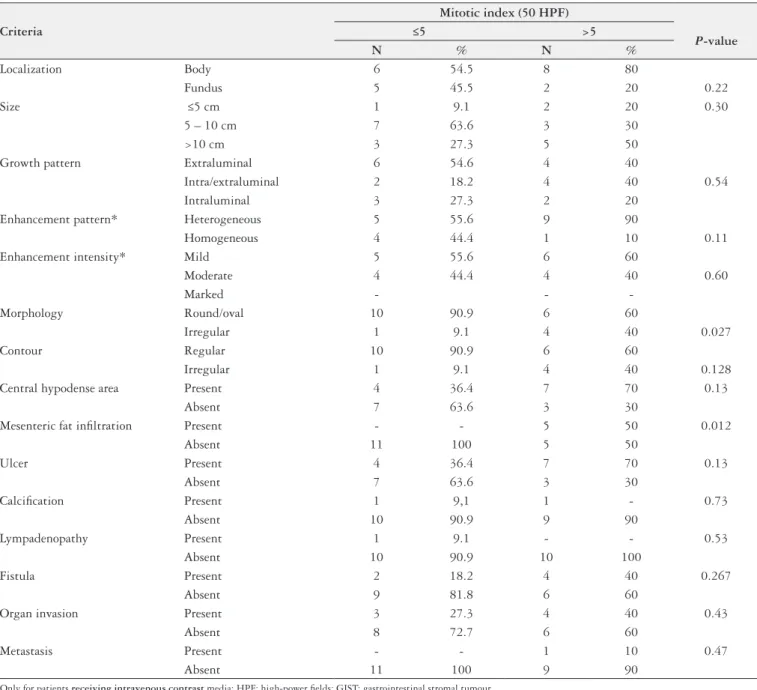The image size is (757, 690).
Task: Select the Criteria column header
Action: point(21,31)
